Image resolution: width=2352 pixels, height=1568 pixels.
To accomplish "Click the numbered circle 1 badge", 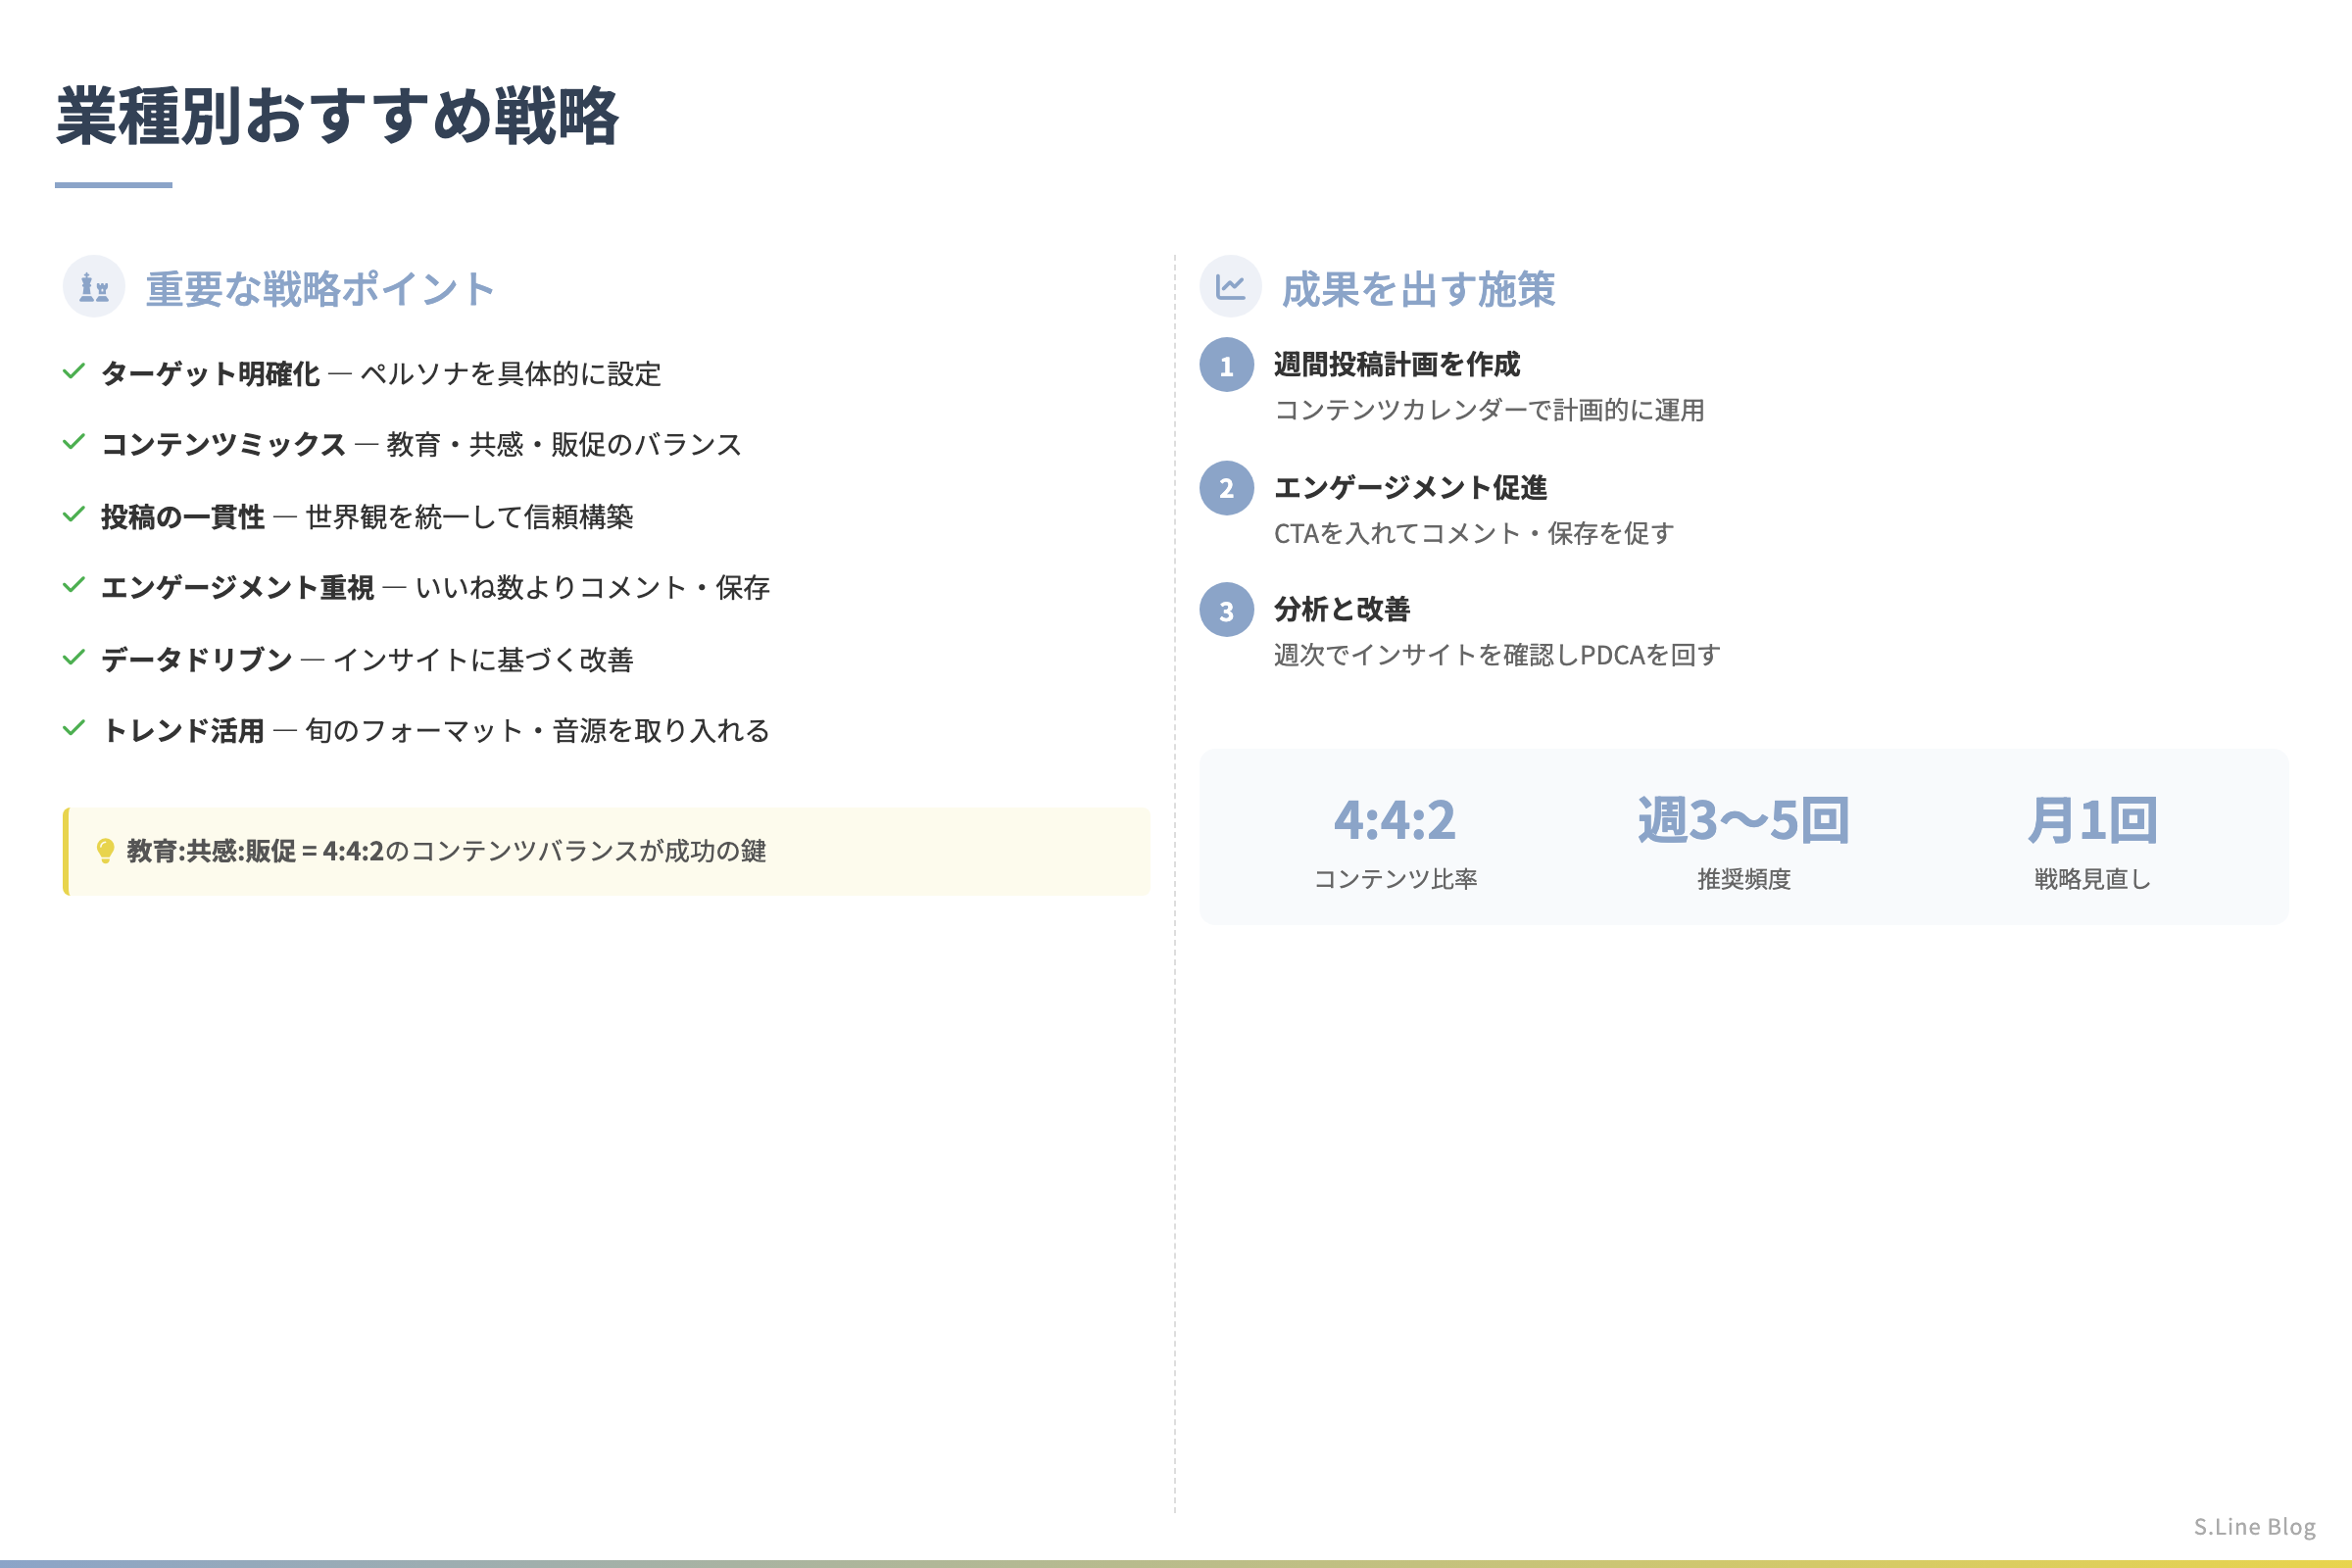I will (x=1227, y=365).
